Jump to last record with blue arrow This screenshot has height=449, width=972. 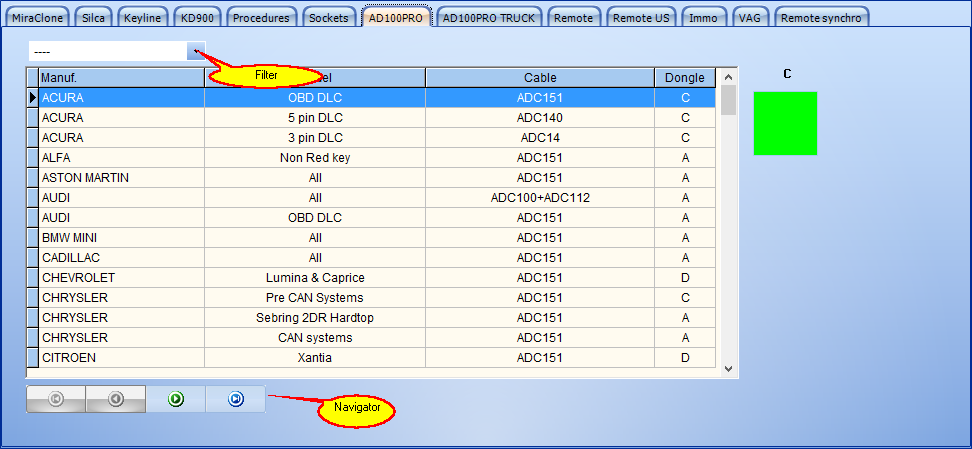click(x=236, y=399)
